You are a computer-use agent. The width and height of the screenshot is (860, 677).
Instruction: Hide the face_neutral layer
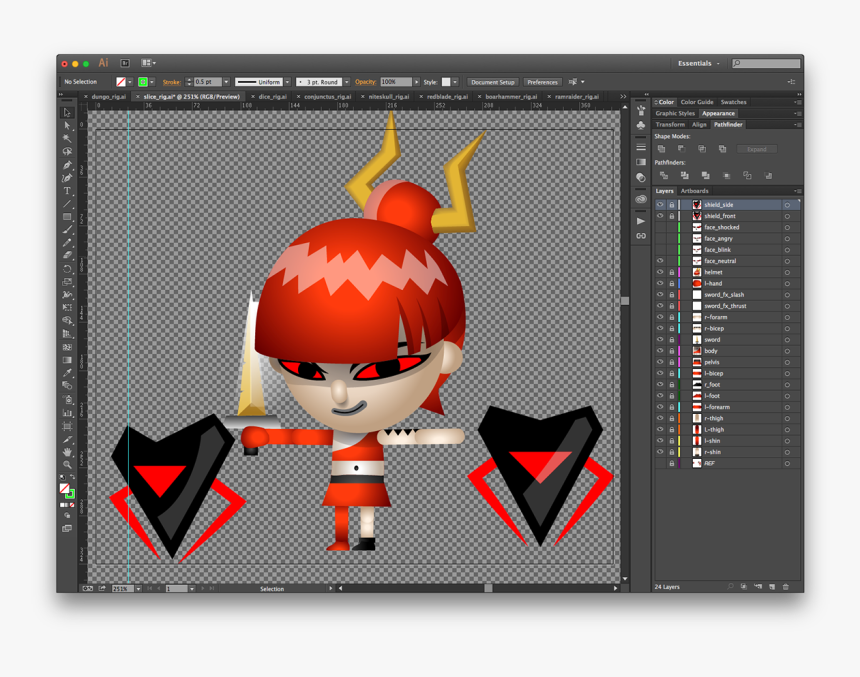pyautogui.click(x=660, y=261)
